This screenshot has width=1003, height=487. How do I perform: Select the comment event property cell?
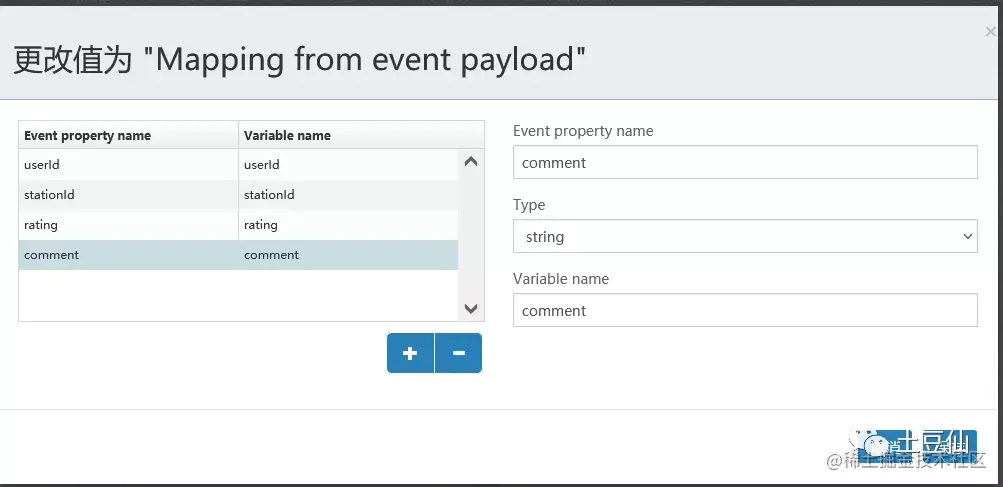click(x=129, y=255)
